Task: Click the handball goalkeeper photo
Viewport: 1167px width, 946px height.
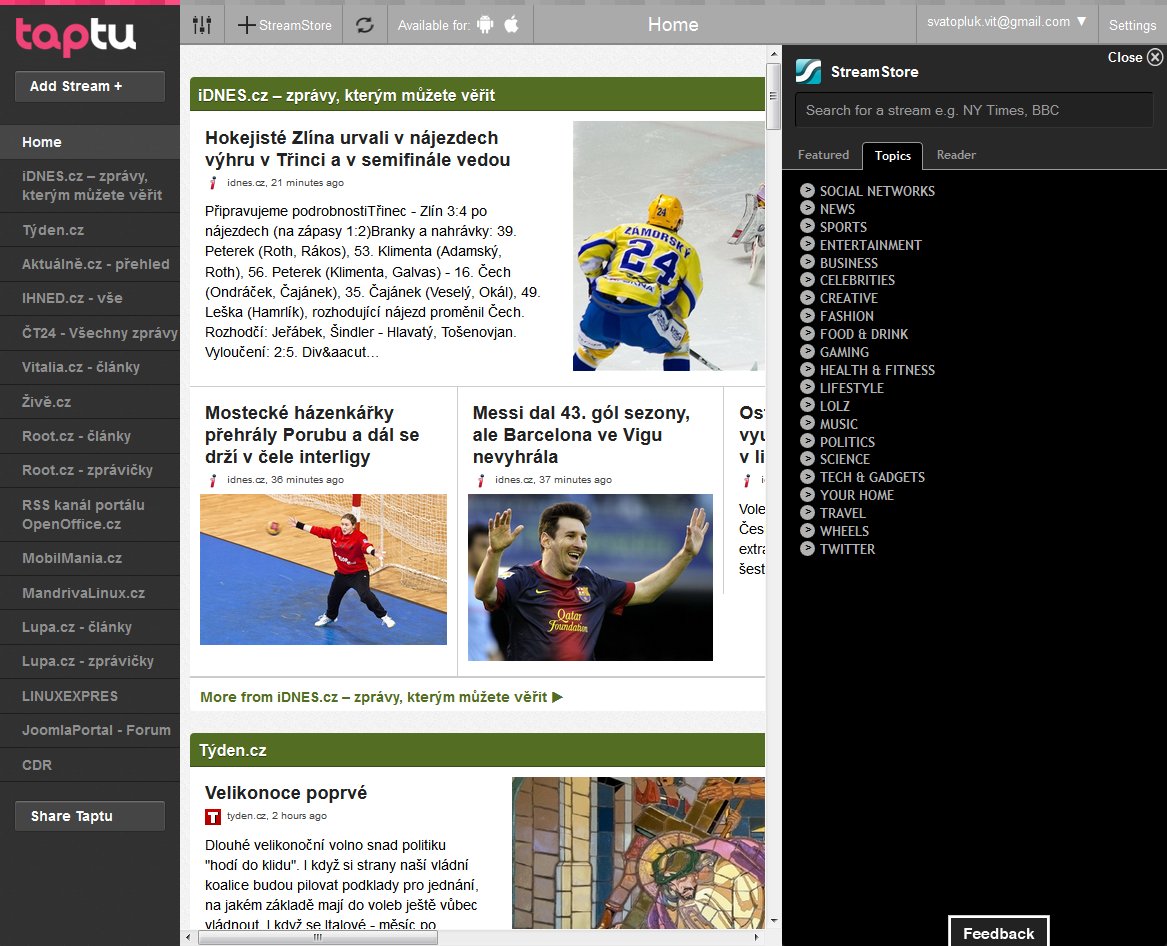Action: click(323, 569)
